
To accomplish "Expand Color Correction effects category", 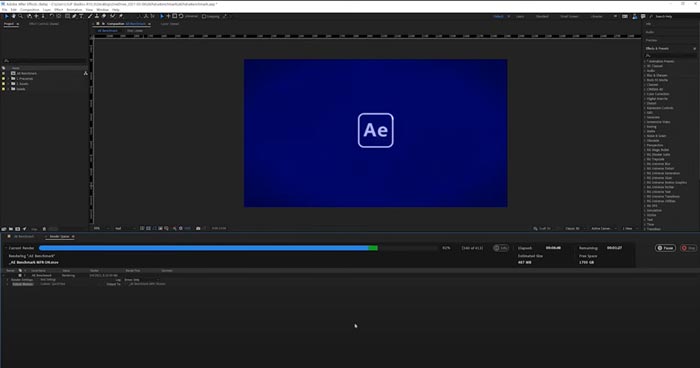I will pyautogui.click(x=645, y=94).
